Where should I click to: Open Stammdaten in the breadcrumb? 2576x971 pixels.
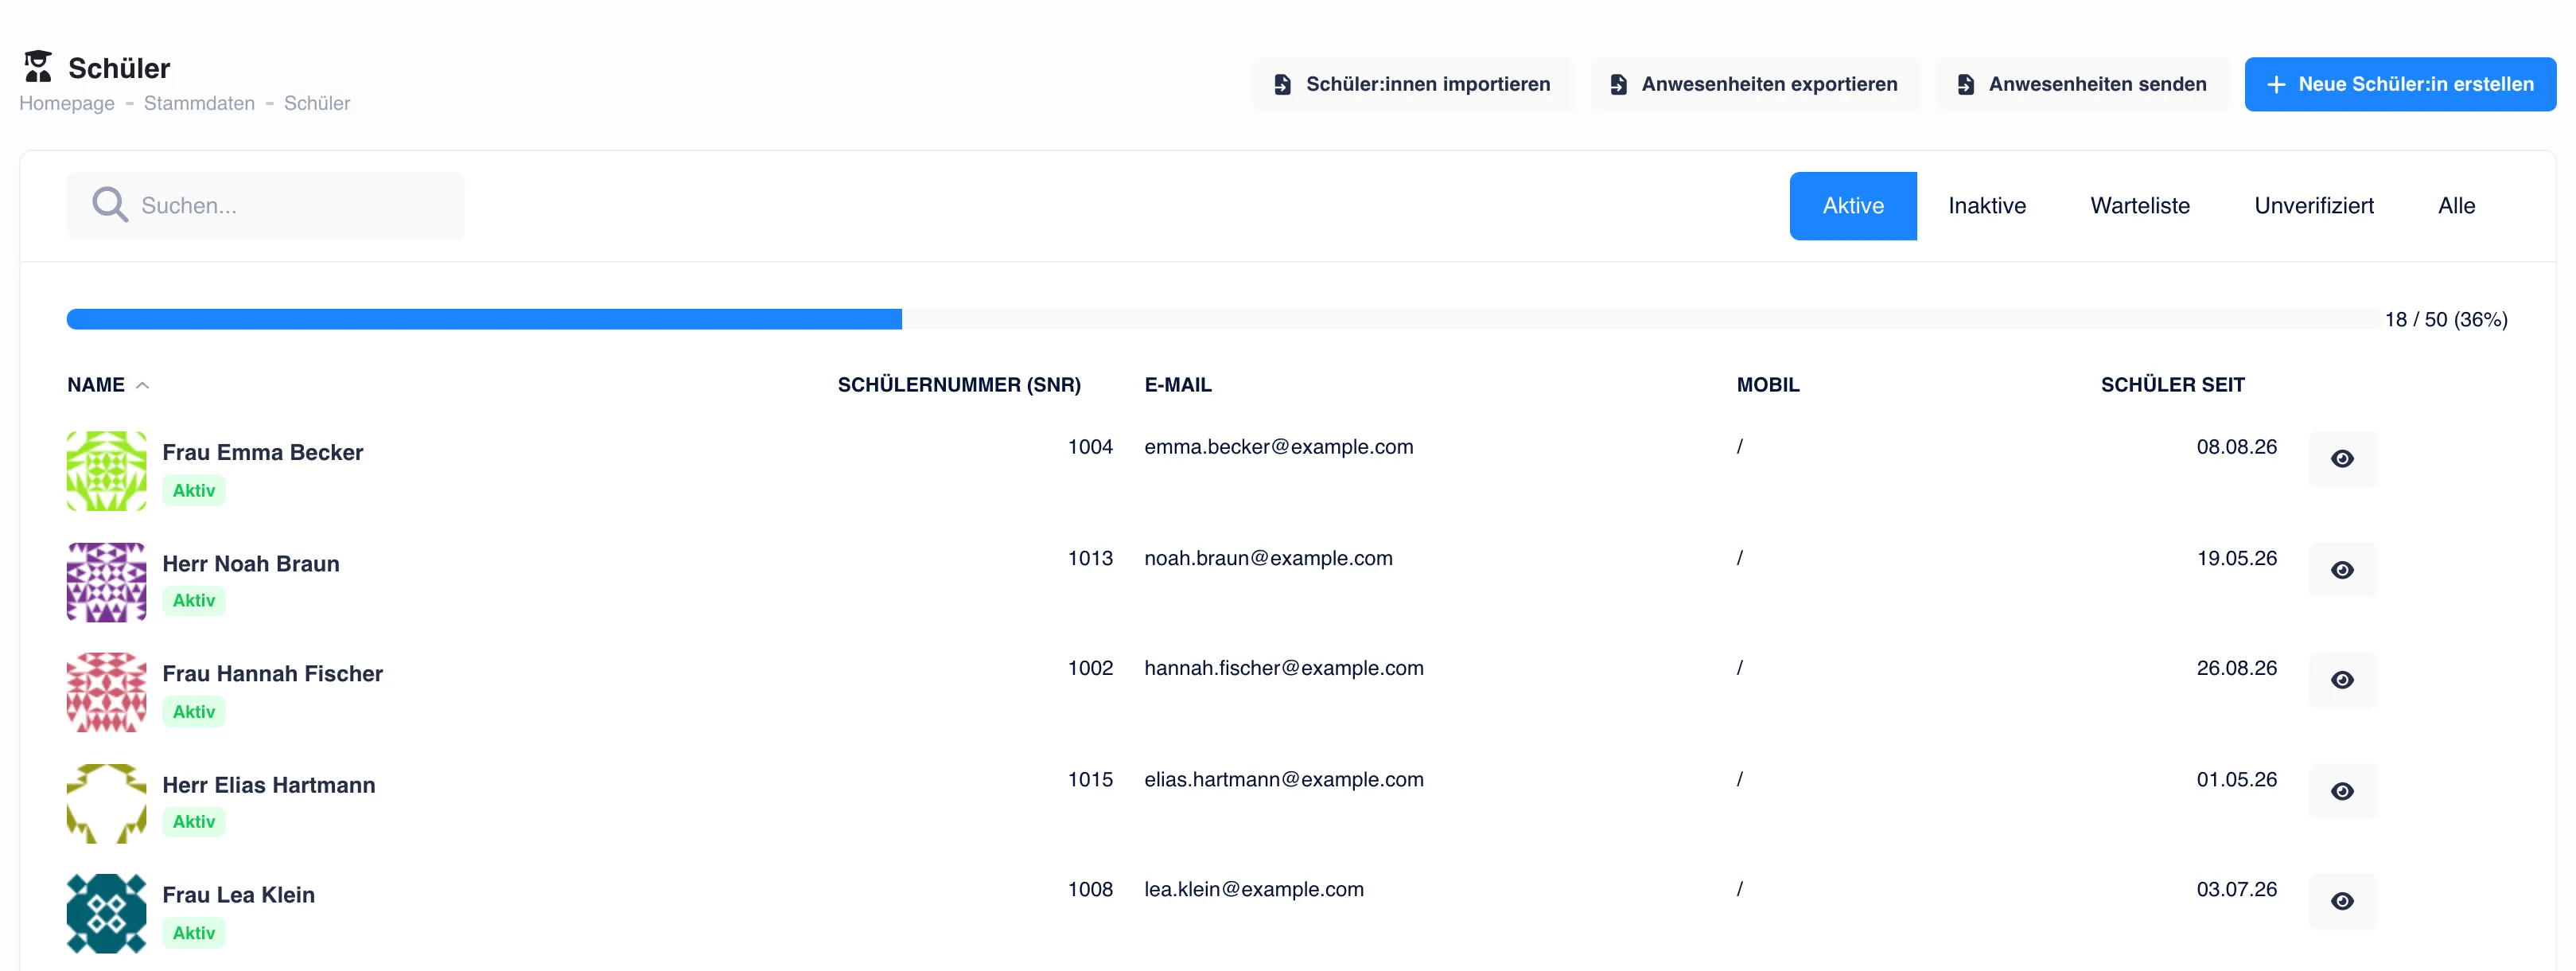[199, 103]
